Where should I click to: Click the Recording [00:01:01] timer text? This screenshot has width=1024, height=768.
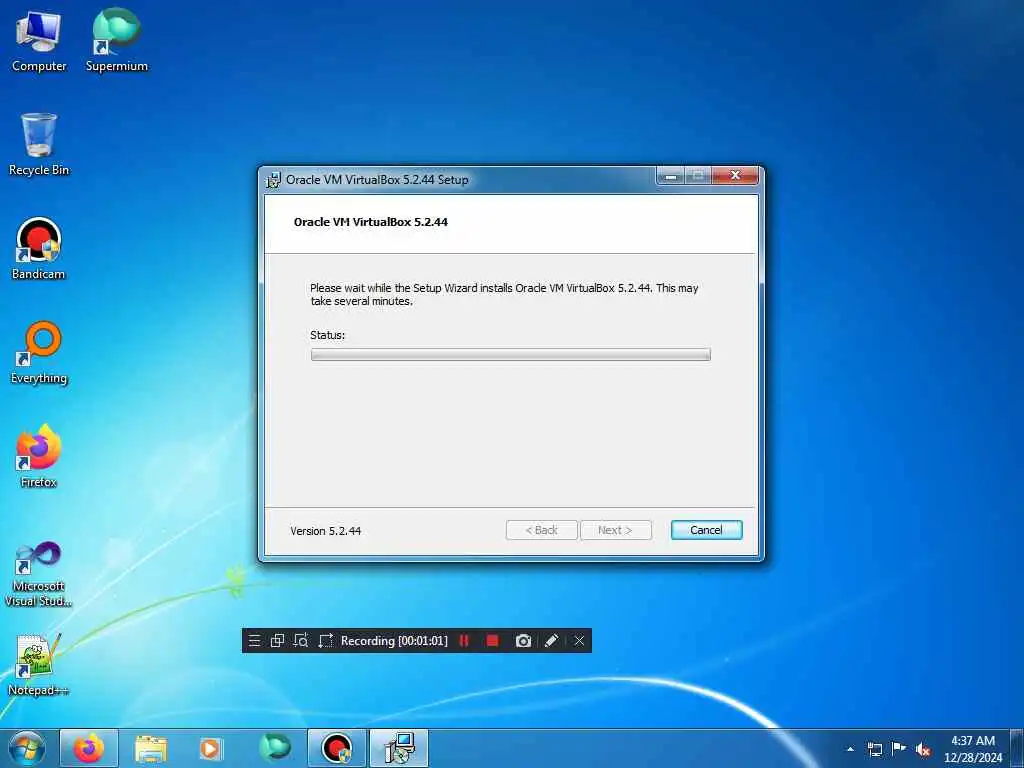(x=394, y=641)
